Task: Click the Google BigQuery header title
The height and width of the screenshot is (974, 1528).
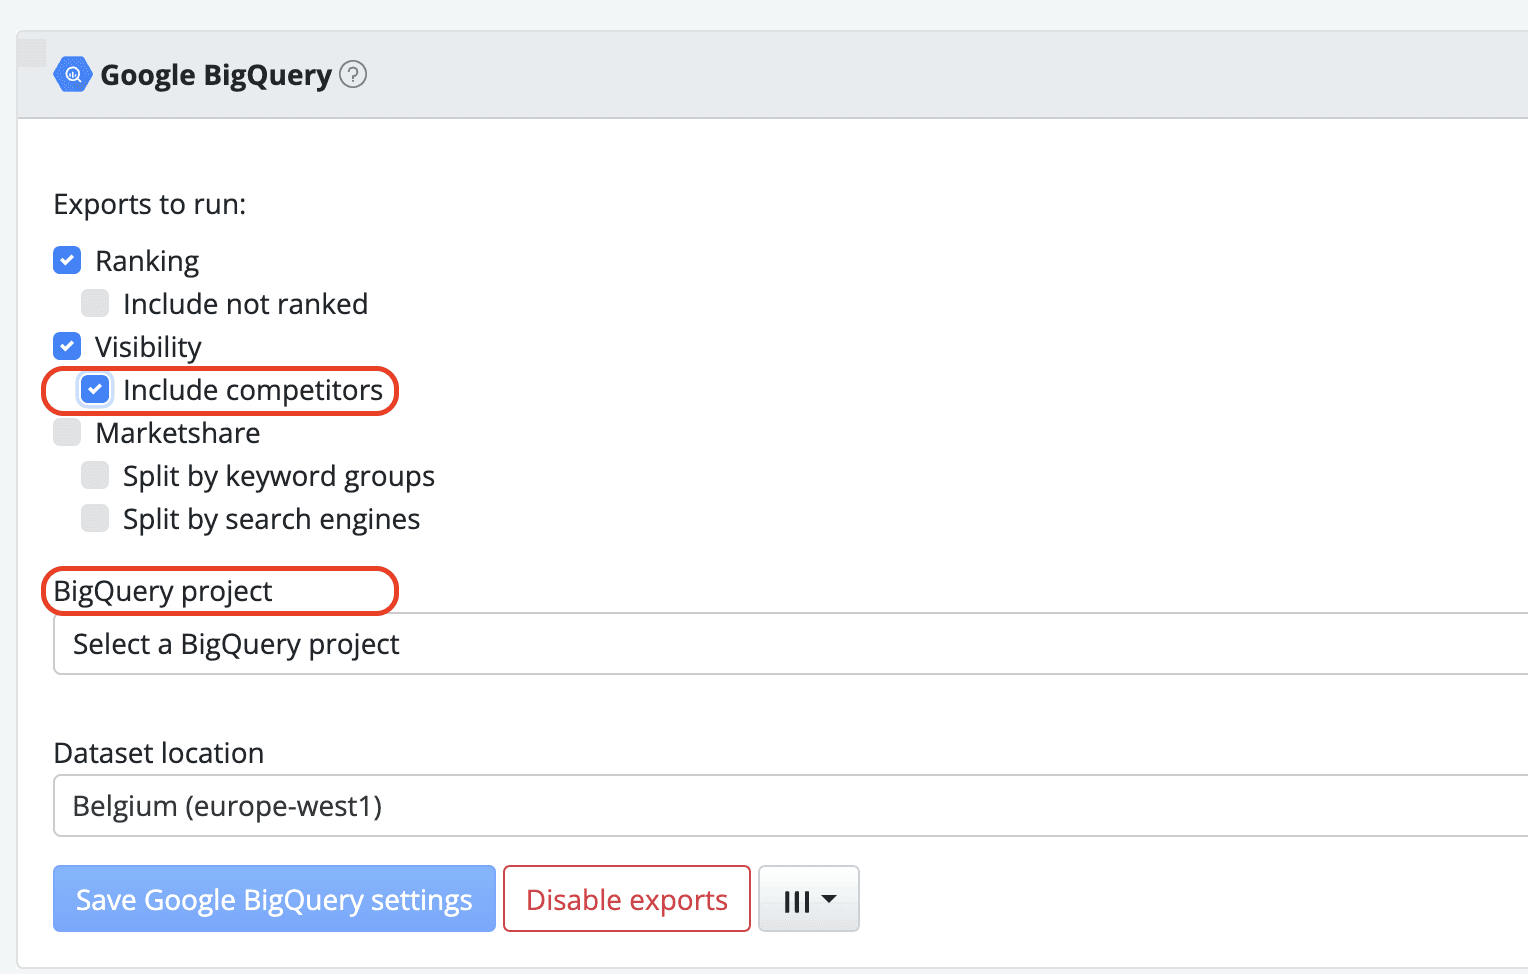Action: point(213,74)
